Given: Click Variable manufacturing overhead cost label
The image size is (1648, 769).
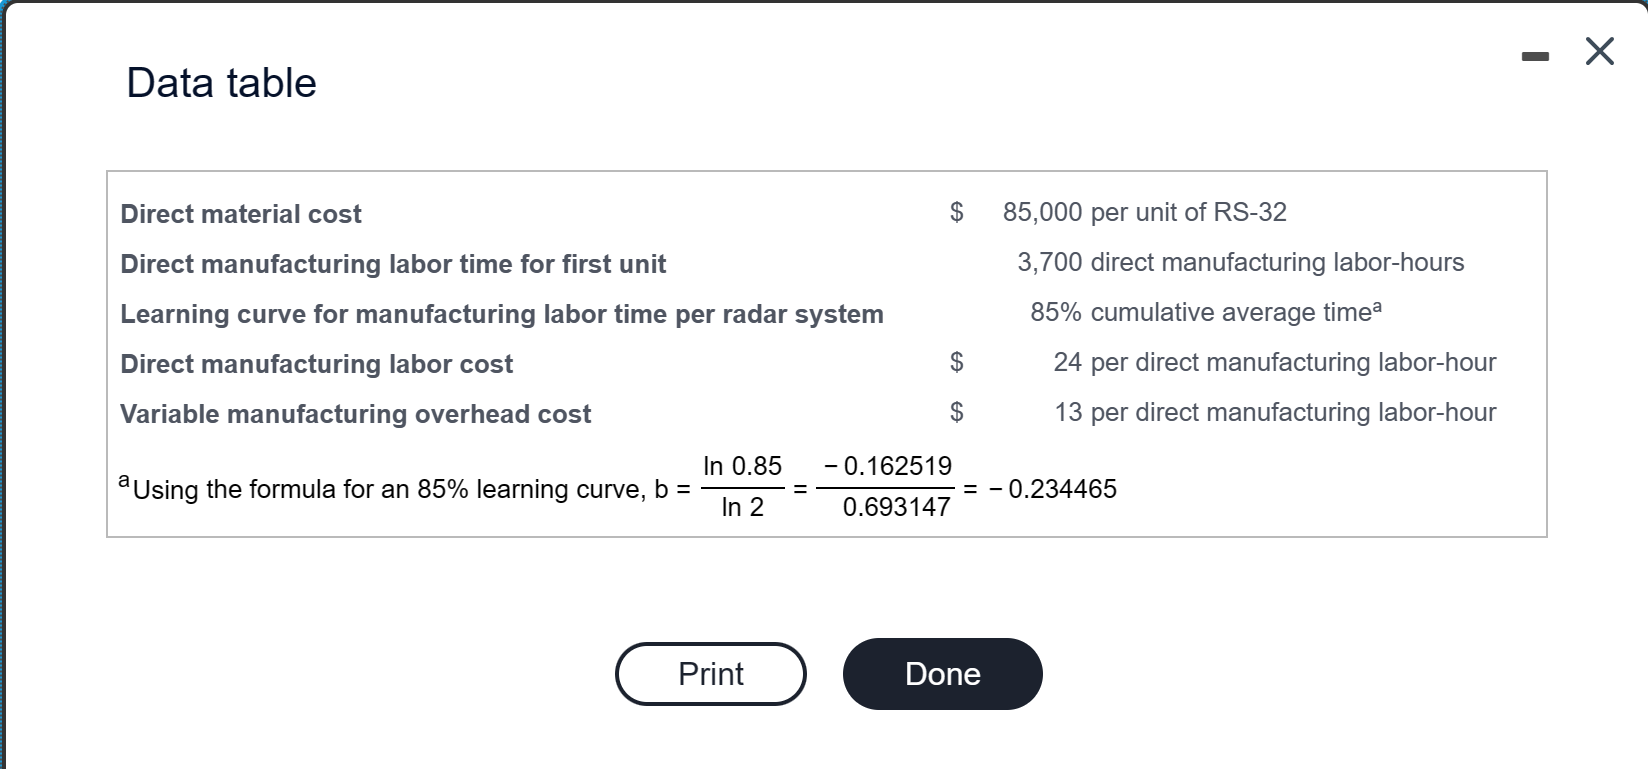Looking at the screenshot, I should [355, 413].
